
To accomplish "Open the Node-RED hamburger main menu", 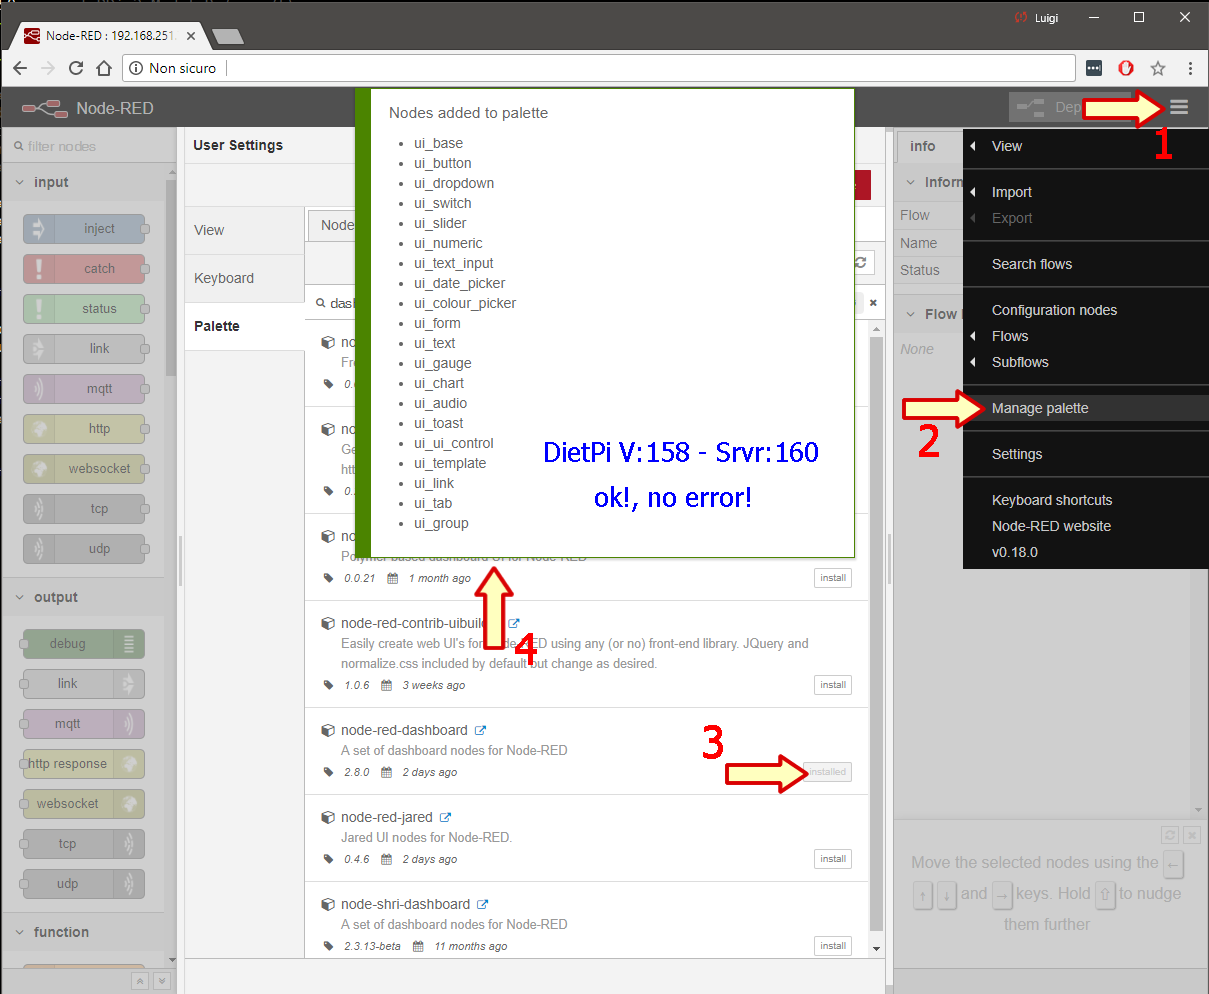I will 1179,107.
